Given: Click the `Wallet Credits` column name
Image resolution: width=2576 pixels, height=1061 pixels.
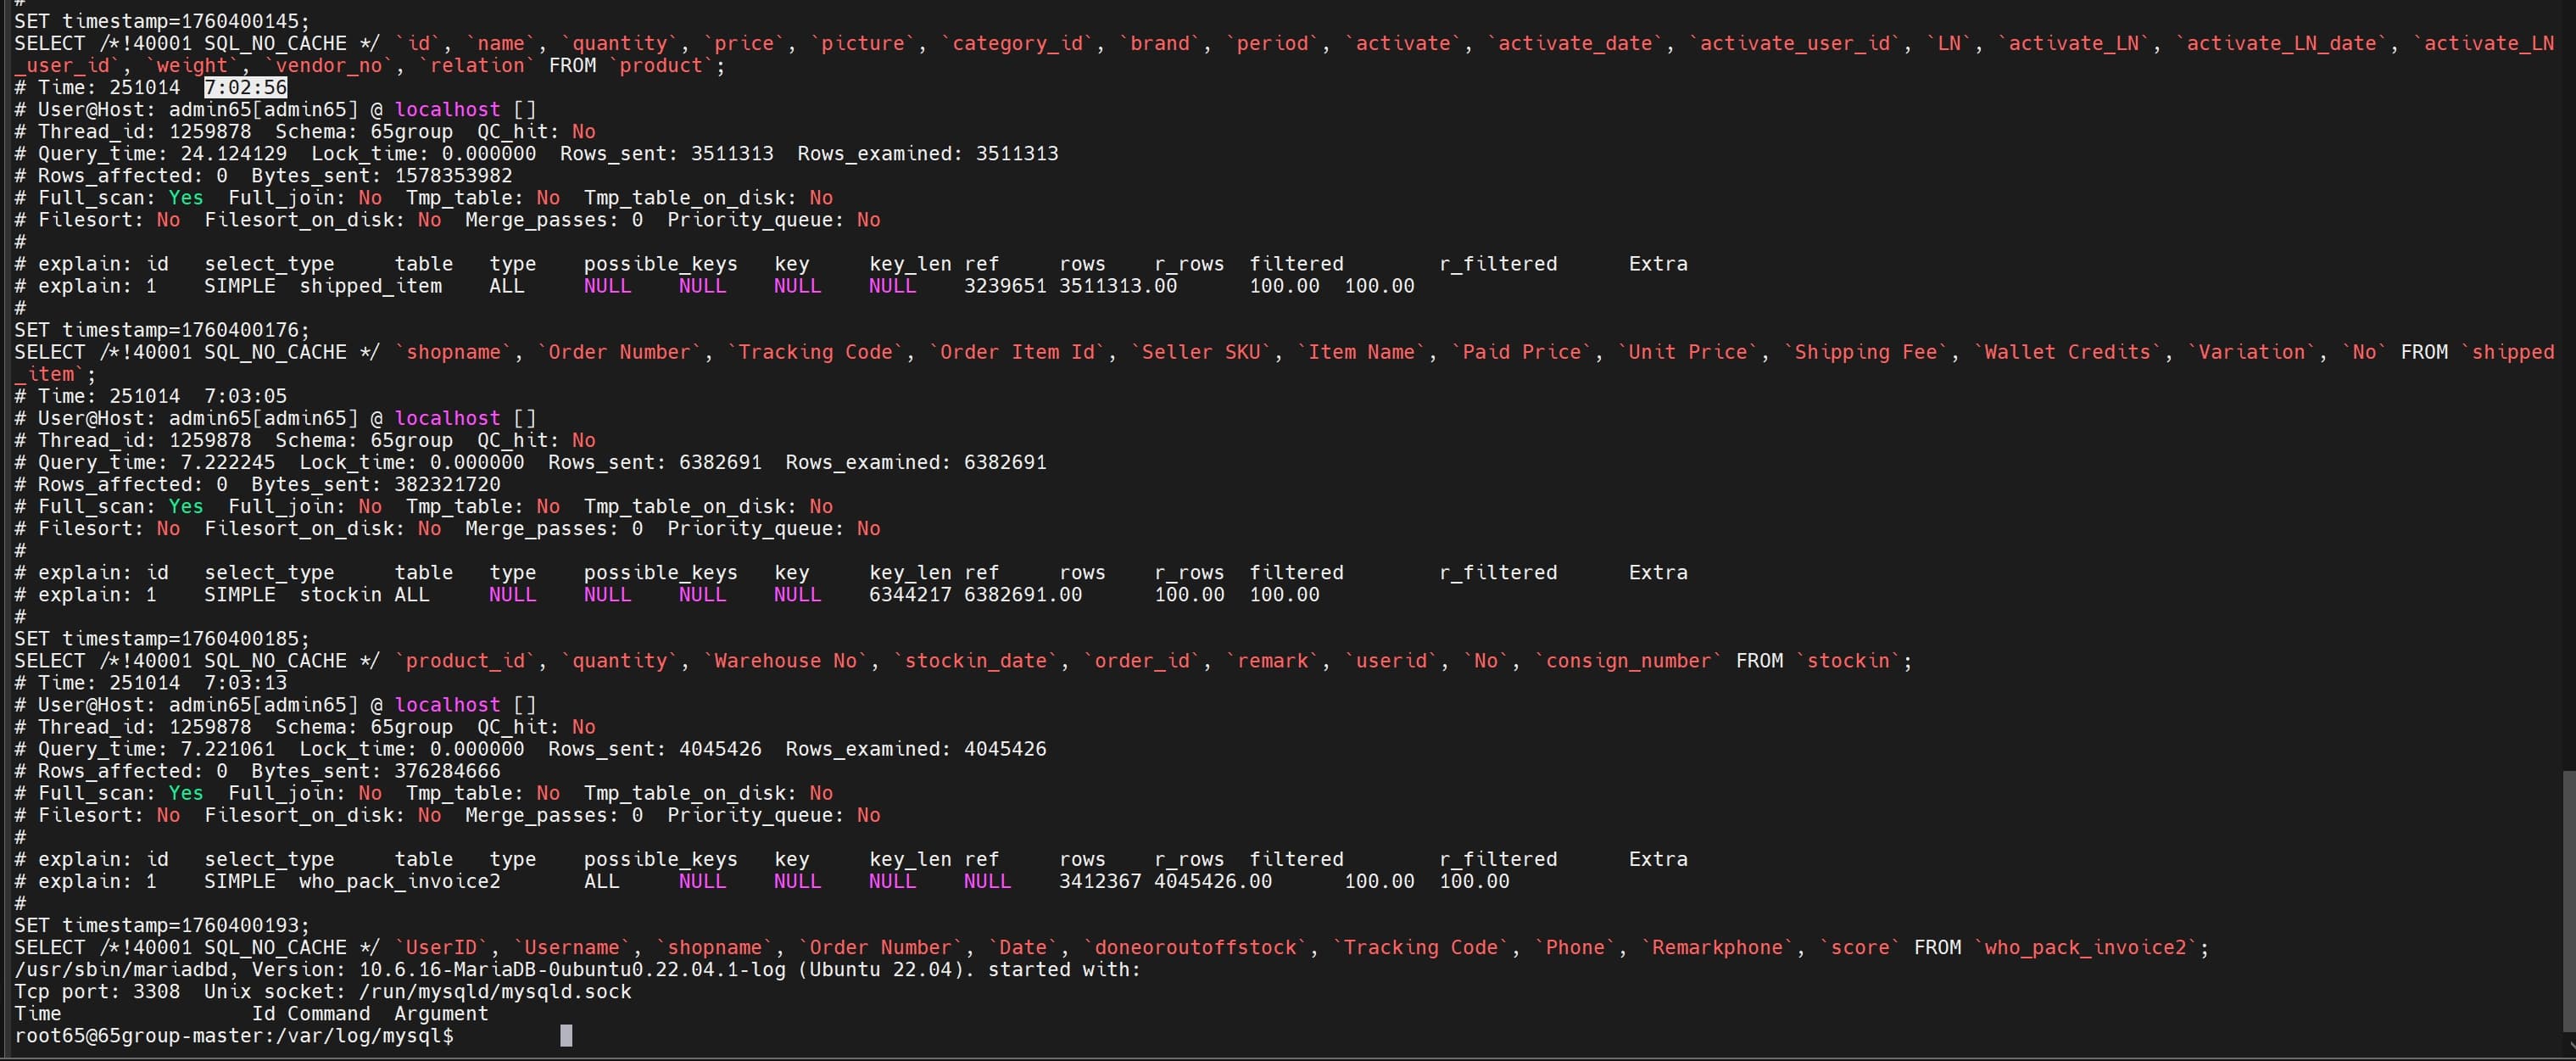Looking at the screenshot, I should click(2066, 352).
